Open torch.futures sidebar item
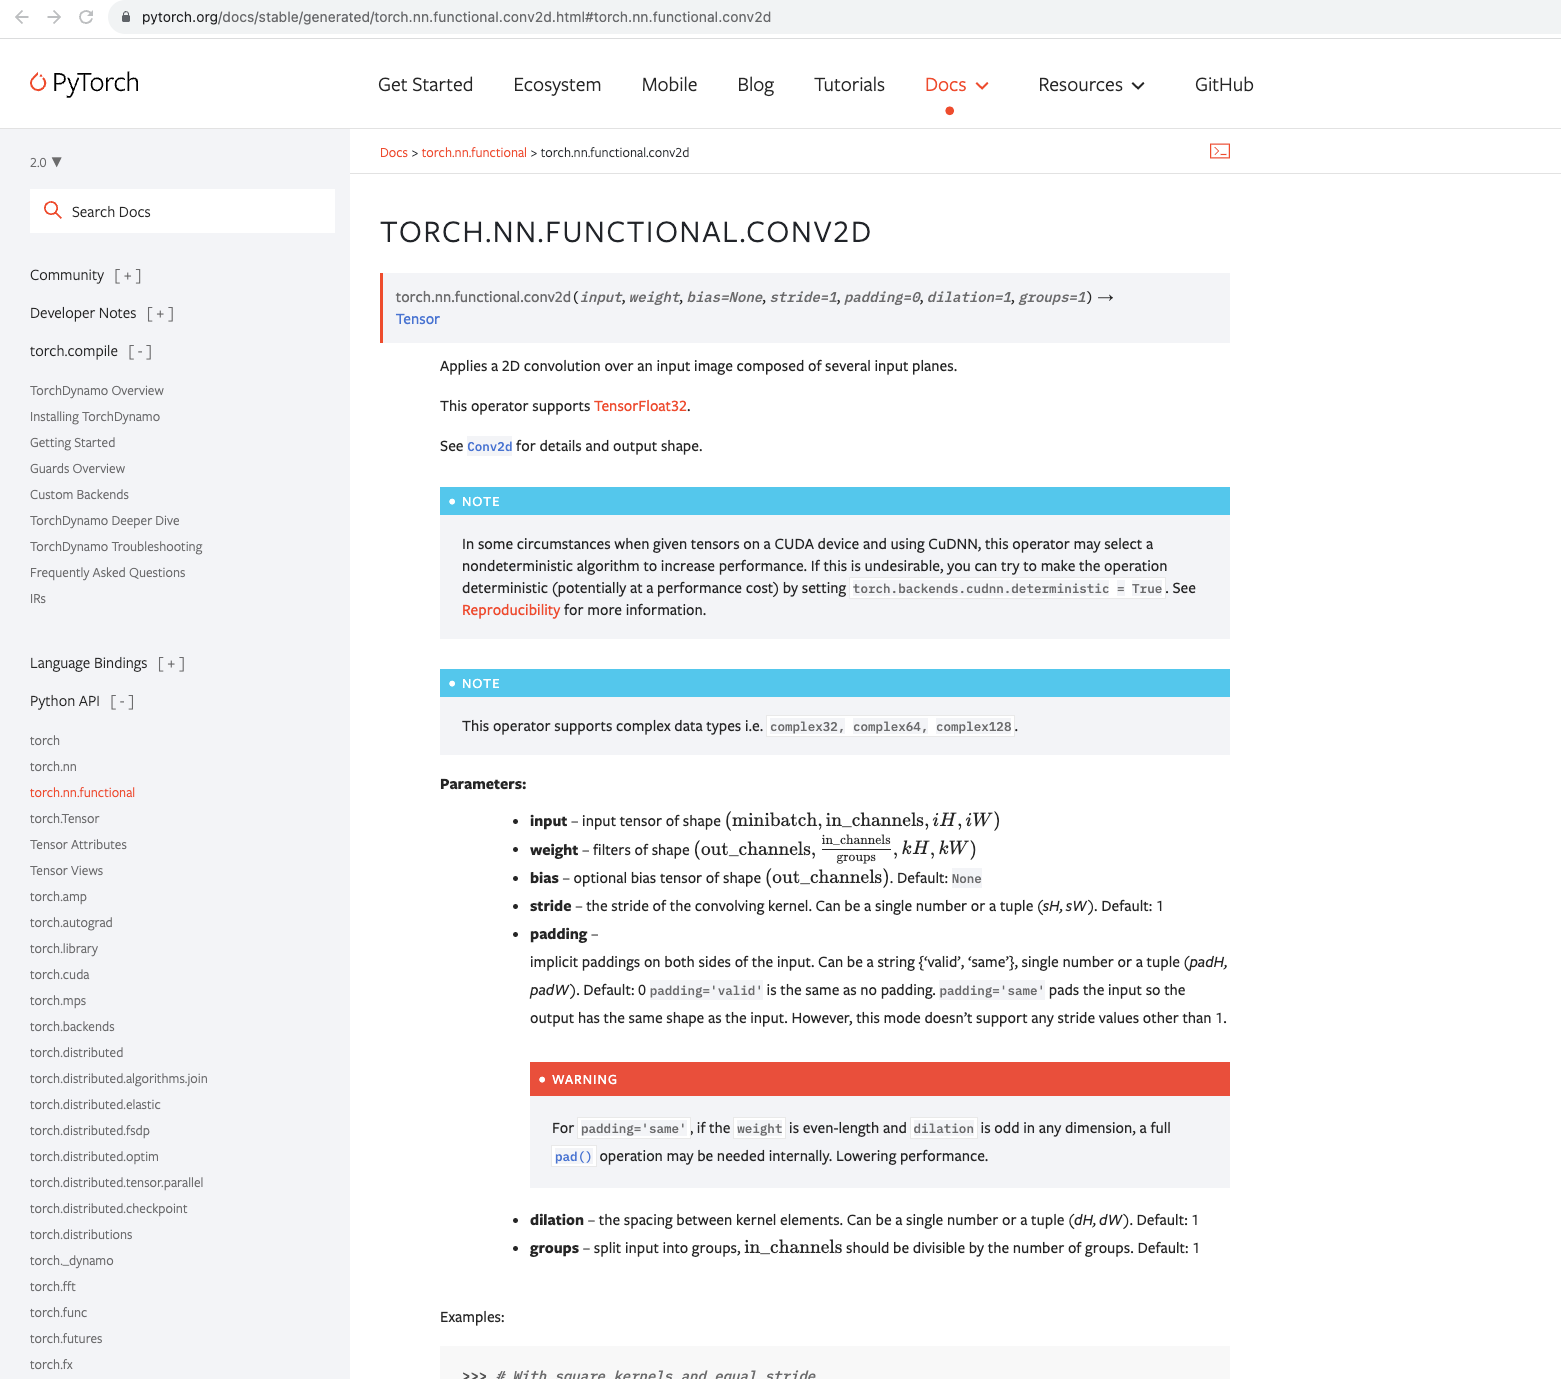1561x1379 pixels. click(66, 1338)
